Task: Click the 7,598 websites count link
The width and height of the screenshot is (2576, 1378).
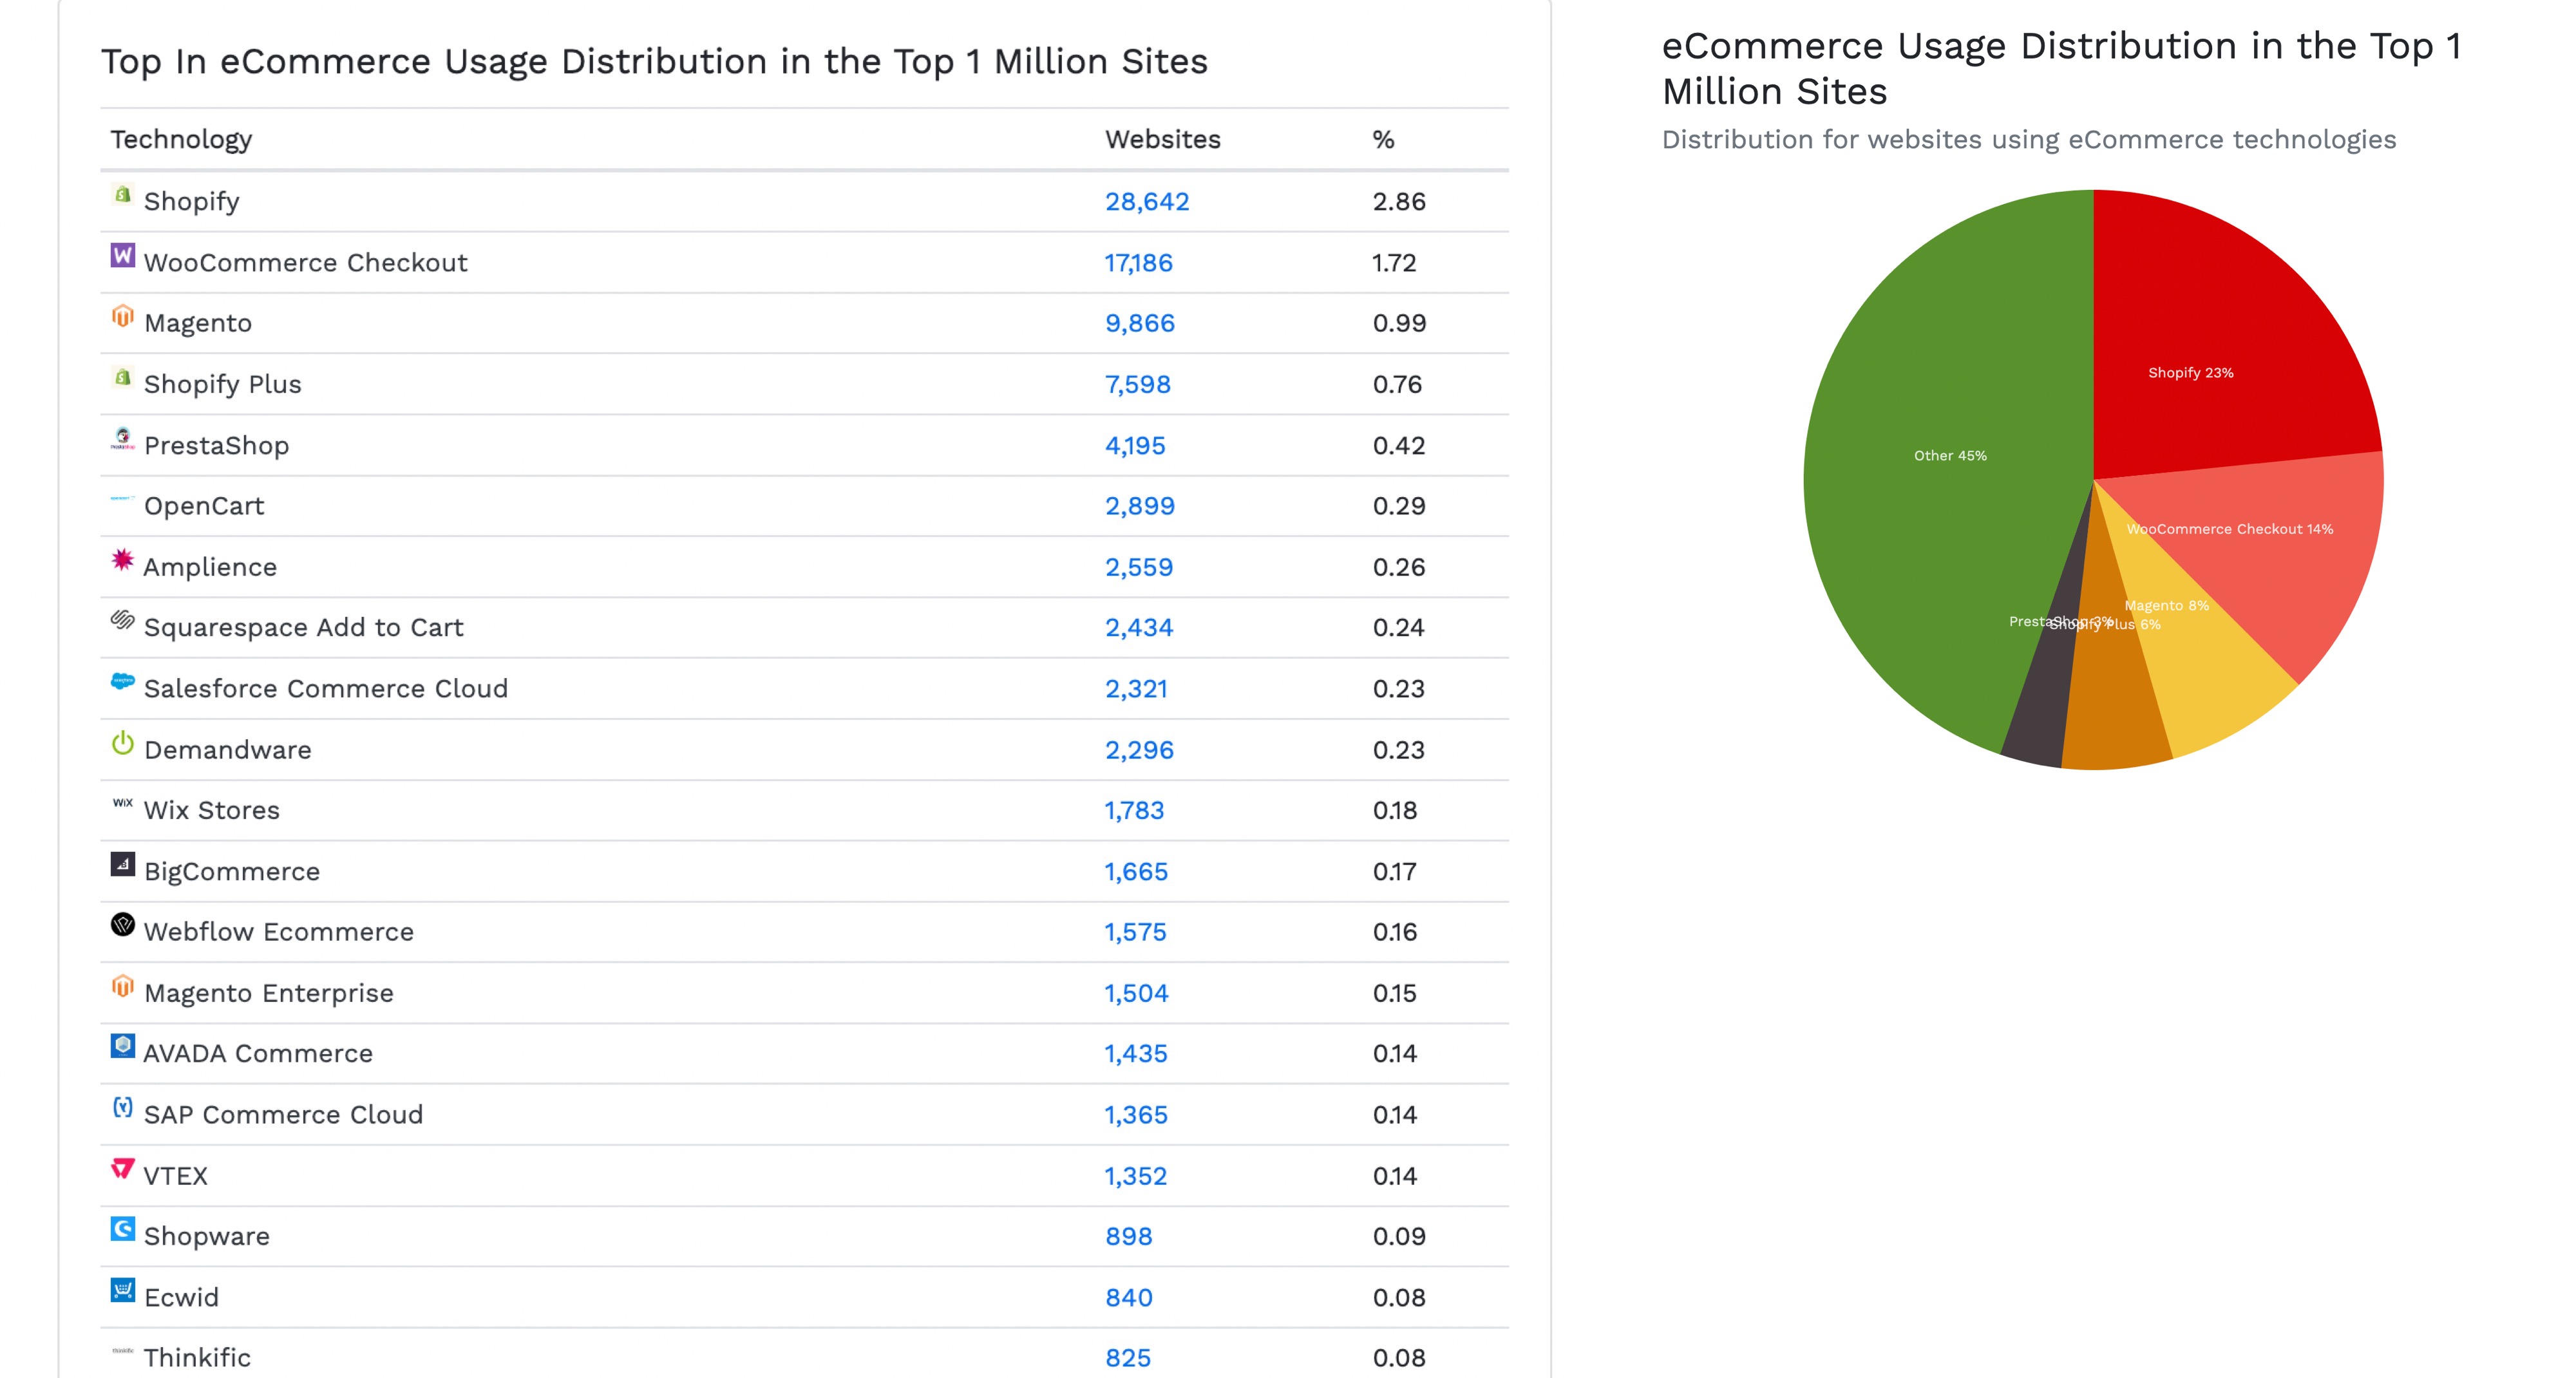Action: (x=1138, y=385)
